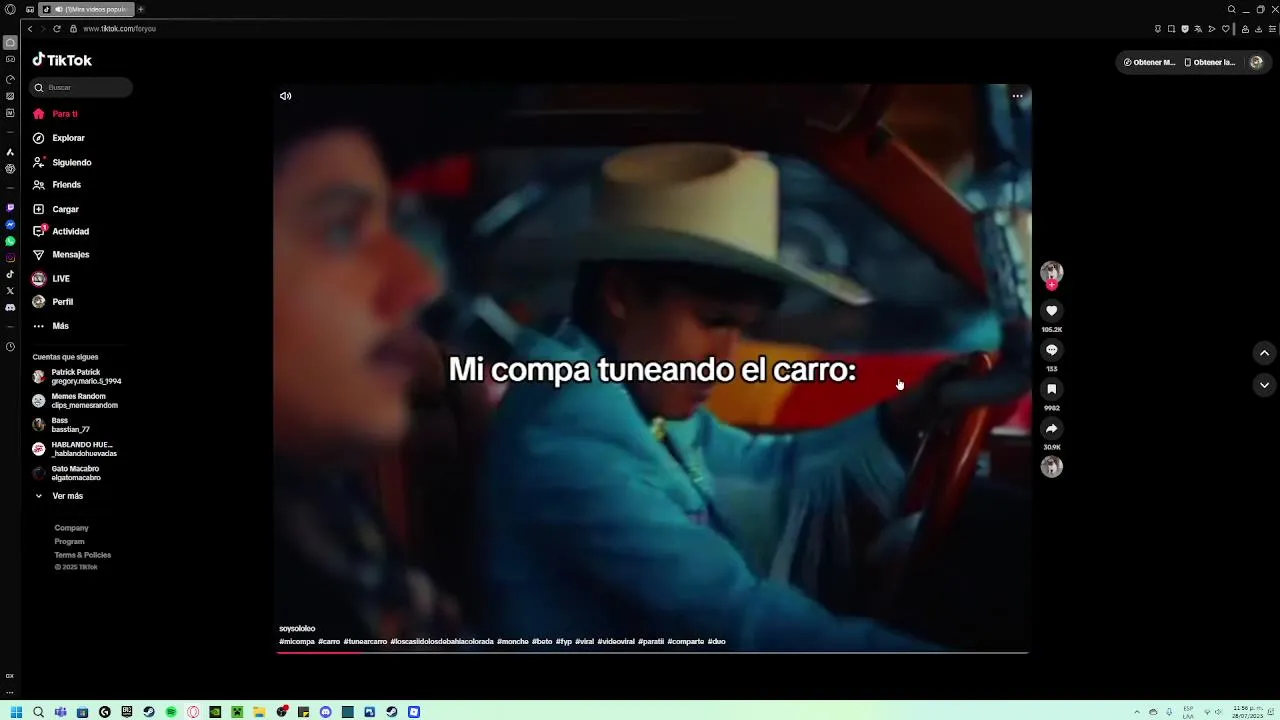Open Opera's Easy Setup menu icon

[1272, 29]
